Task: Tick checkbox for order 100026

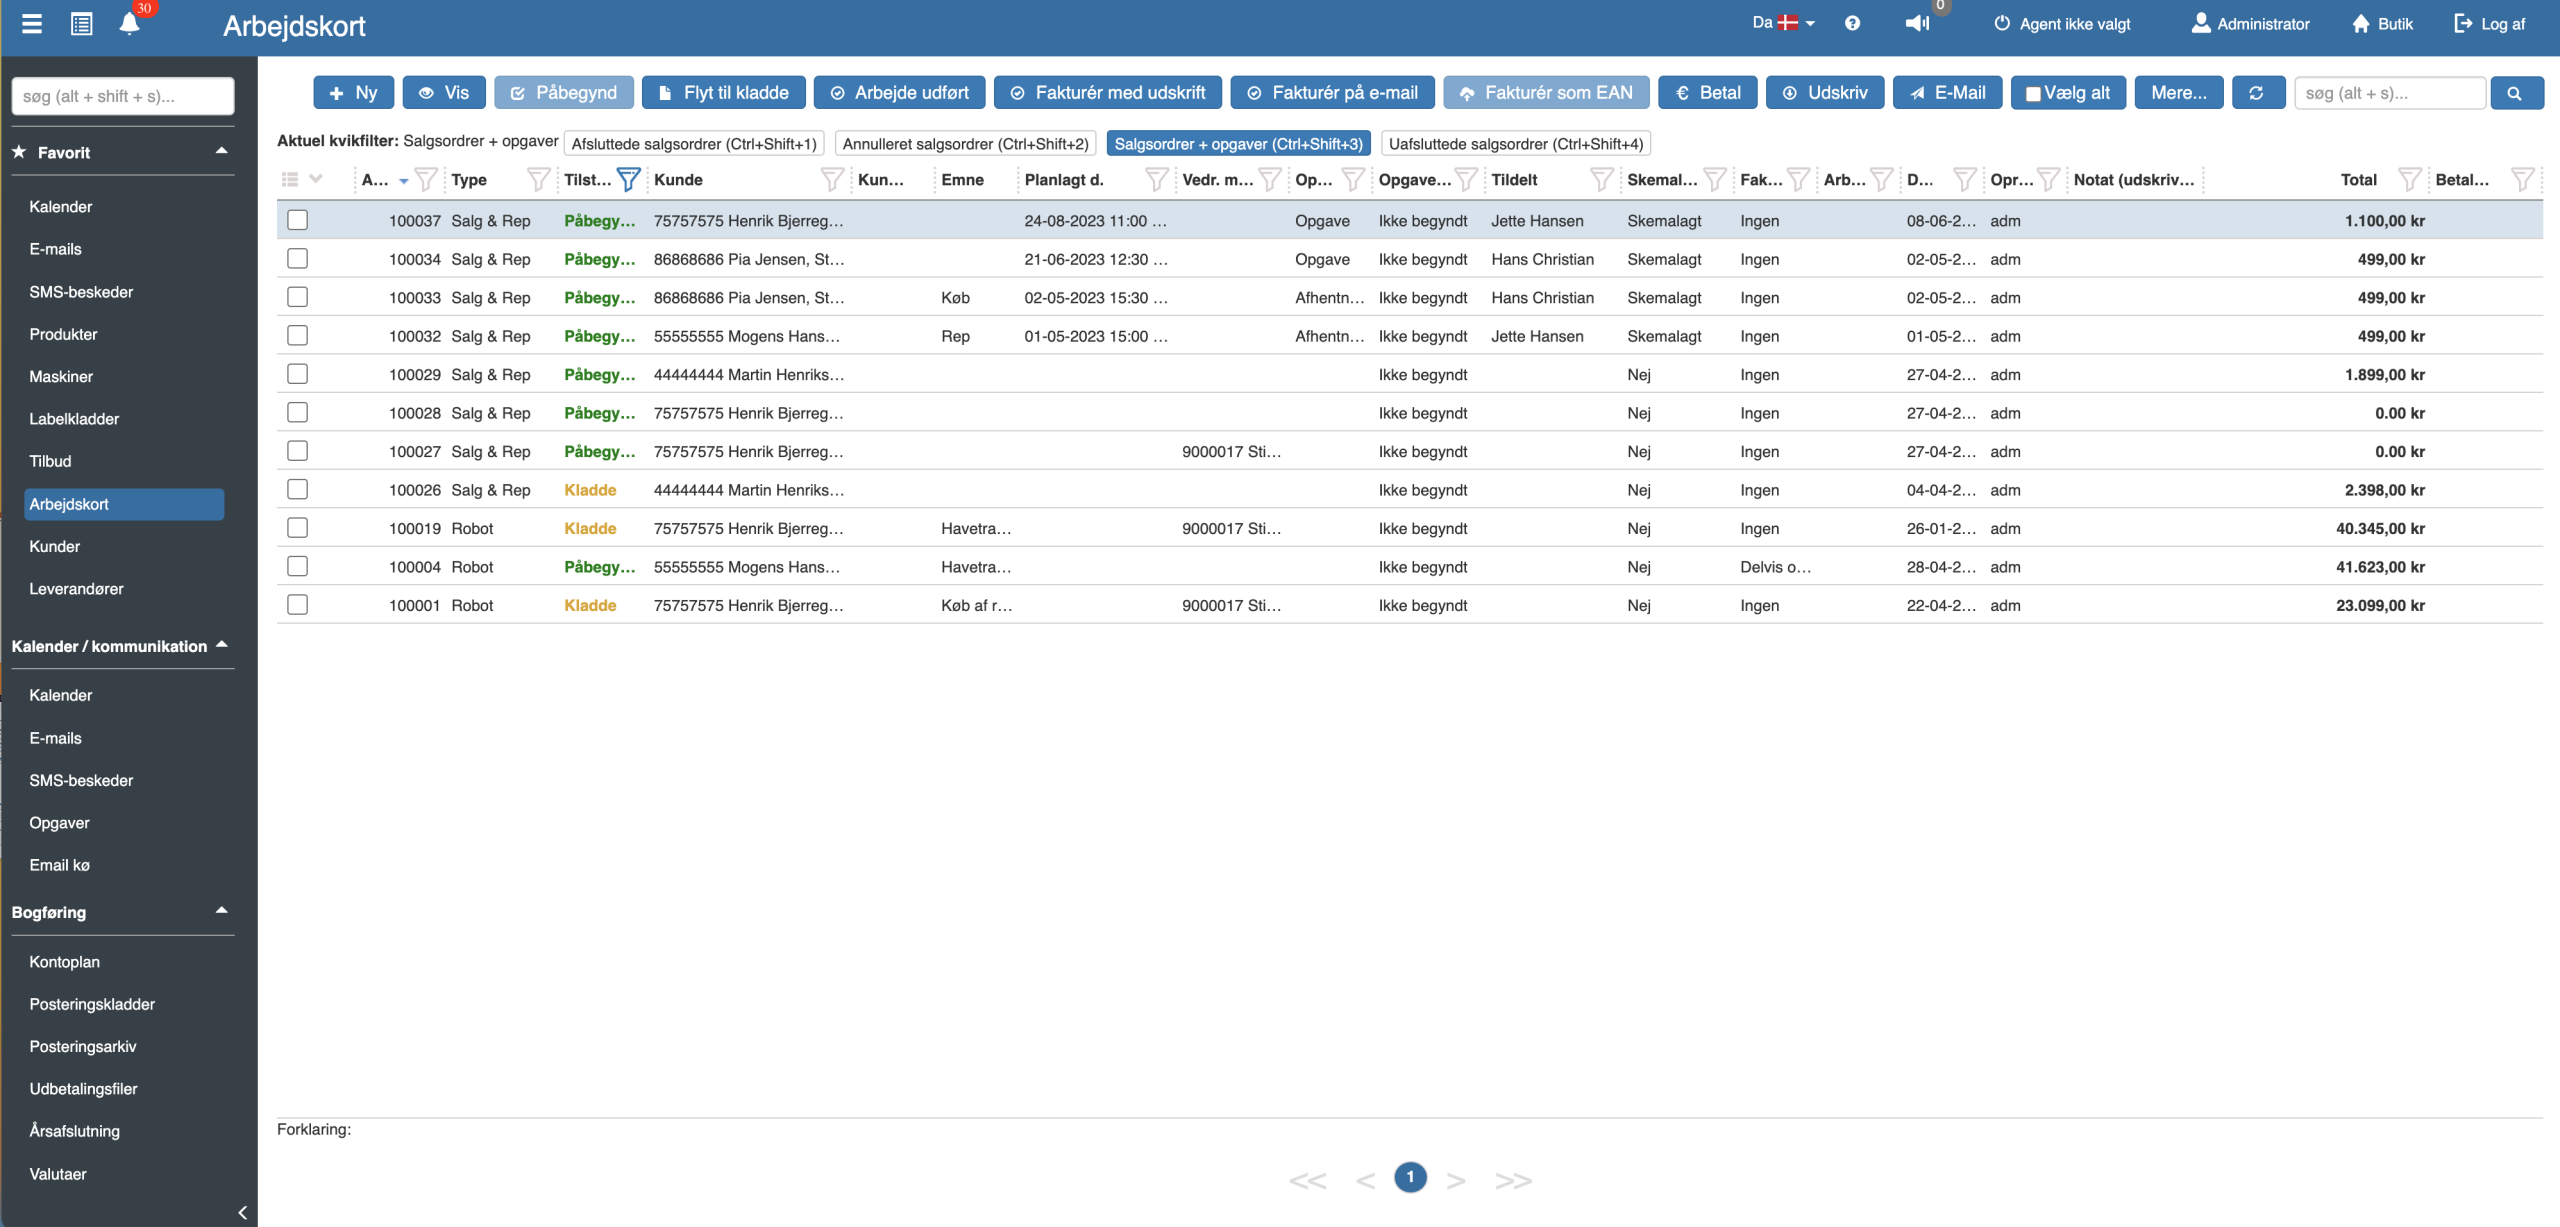Action: 297,490
